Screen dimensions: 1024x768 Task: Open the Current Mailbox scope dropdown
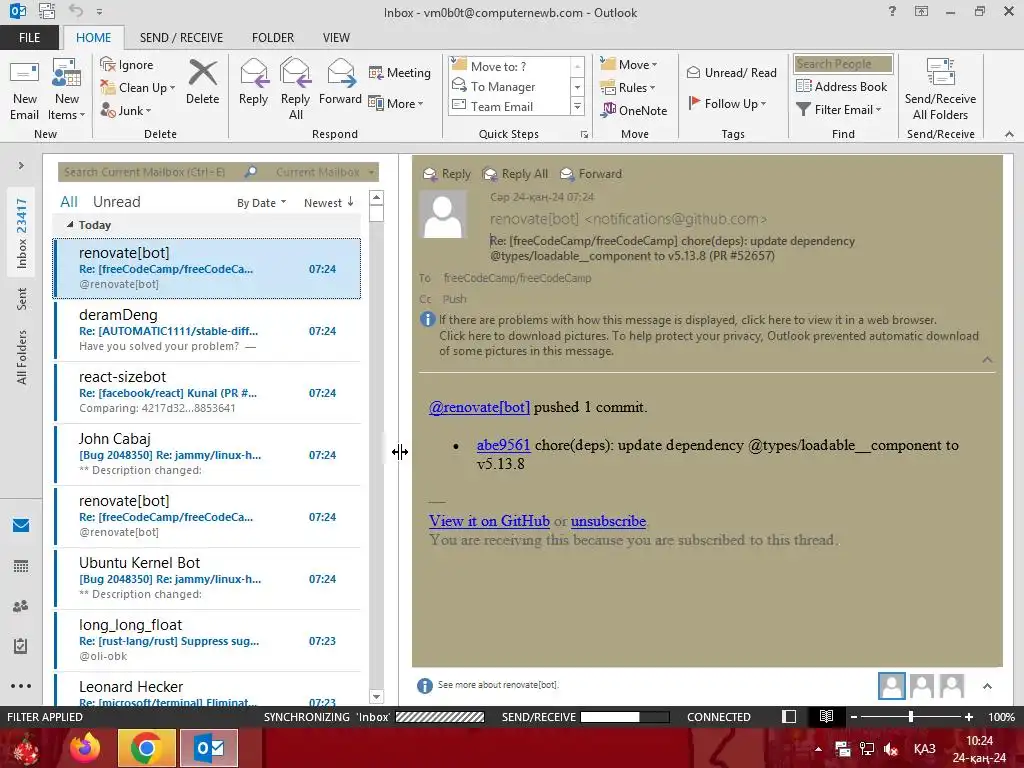325,172
